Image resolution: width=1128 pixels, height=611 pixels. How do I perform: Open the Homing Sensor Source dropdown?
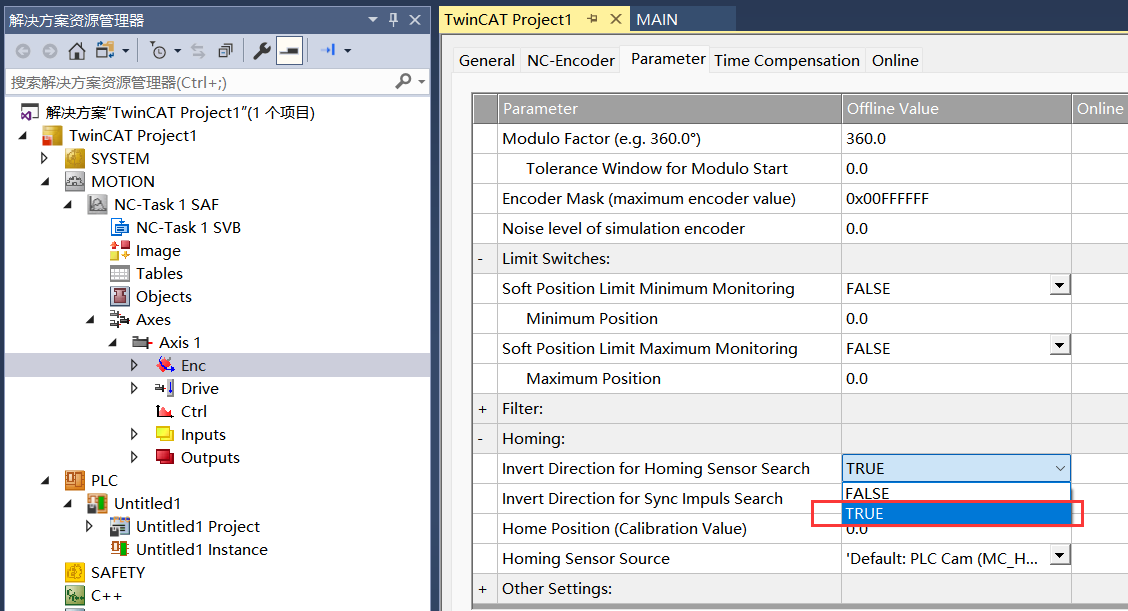(1059, 556)
